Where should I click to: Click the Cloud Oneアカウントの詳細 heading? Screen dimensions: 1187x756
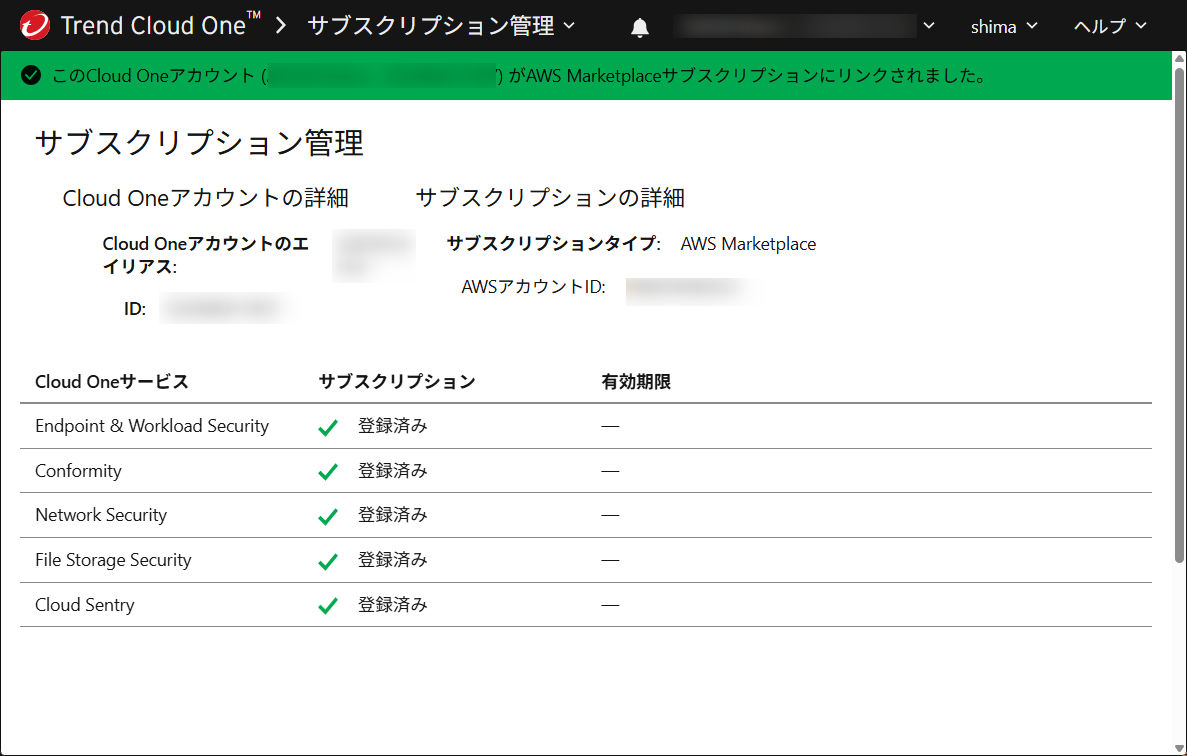pos(205,198)
